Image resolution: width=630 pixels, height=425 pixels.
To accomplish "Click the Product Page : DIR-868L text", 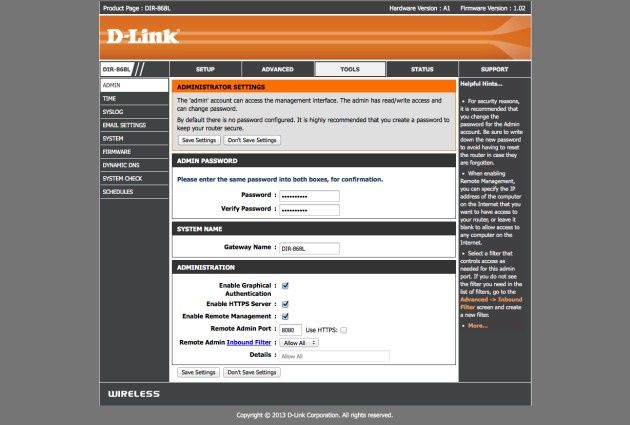I will click(x=137, y=8).
